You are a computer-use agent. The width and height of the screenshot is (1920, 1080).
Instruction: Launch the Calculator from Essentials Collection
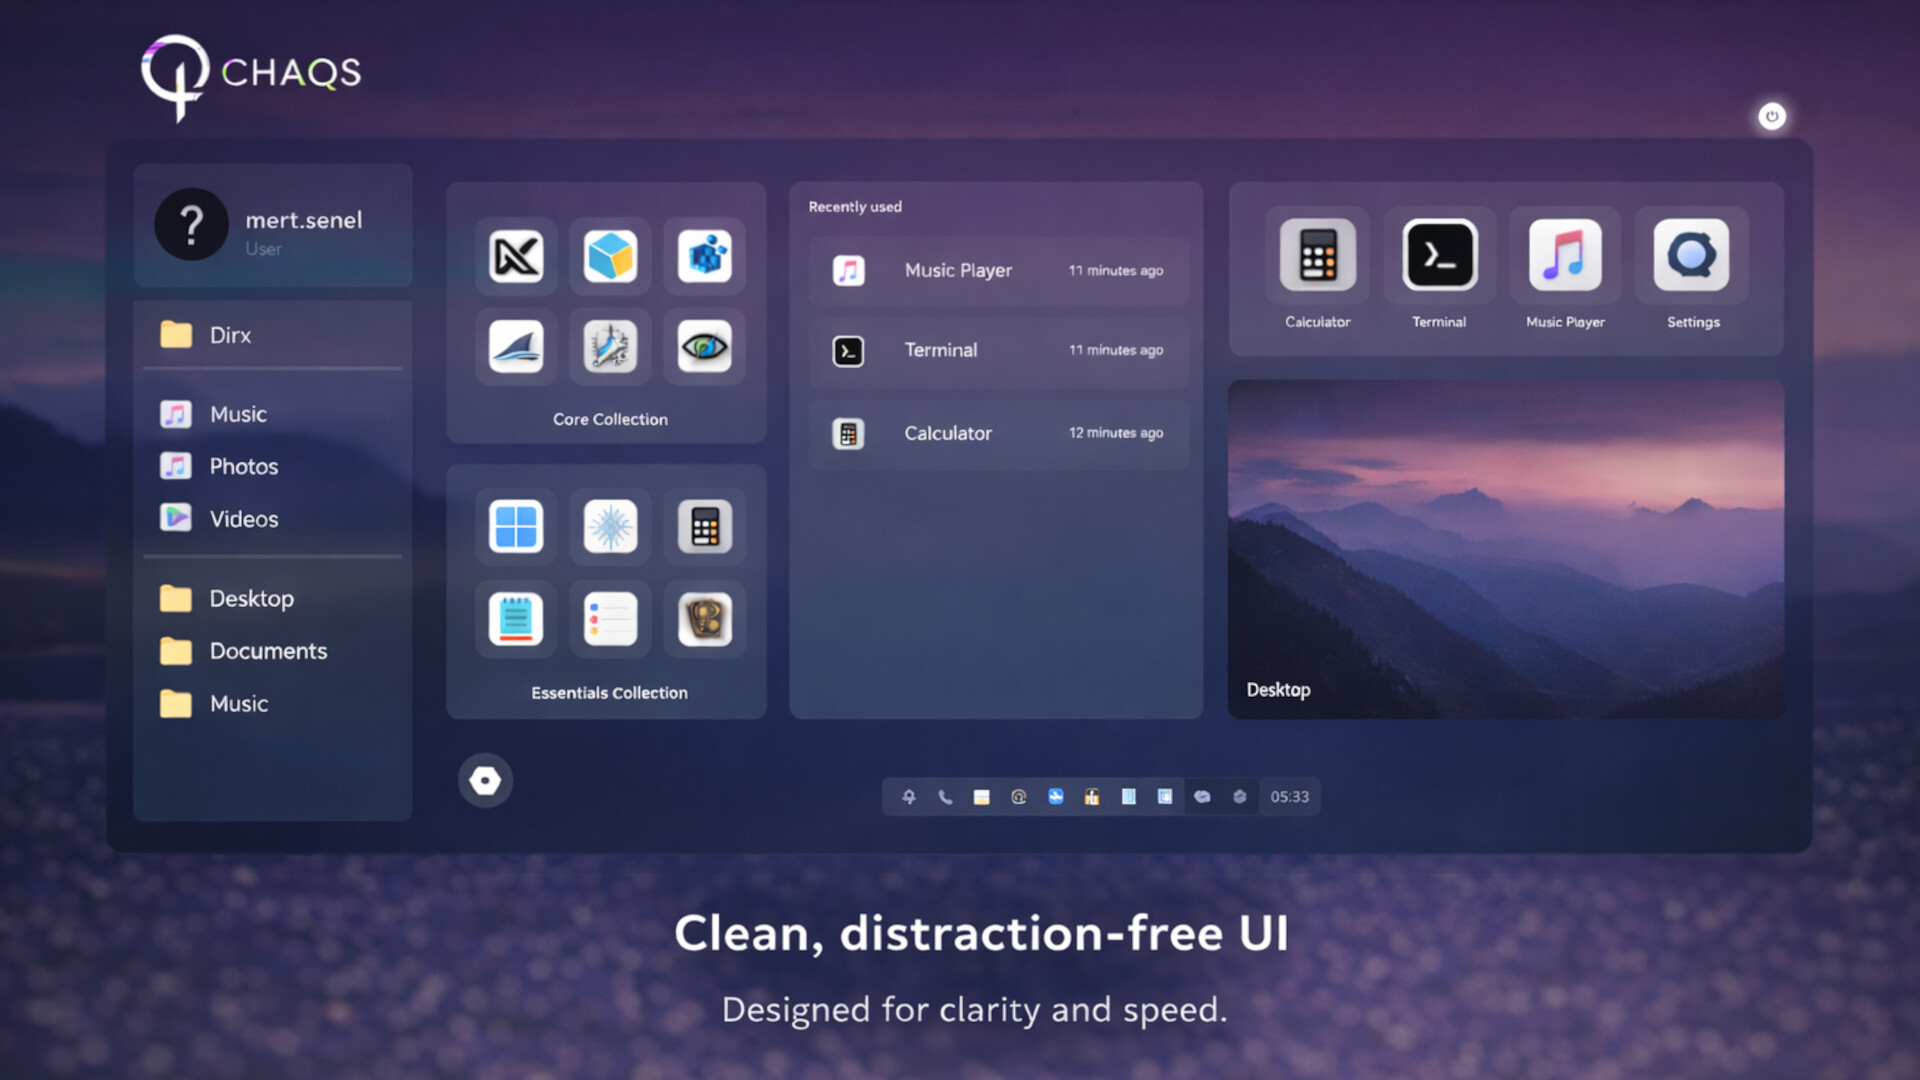pos(704,527)
